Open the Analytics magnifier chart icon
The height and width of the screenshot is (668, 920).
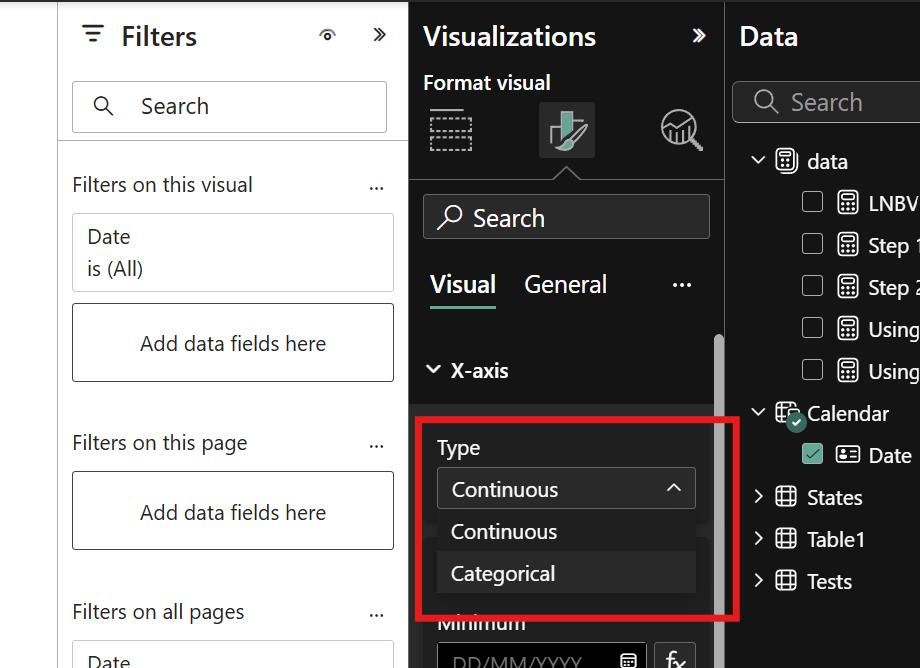tap(682, 130)
